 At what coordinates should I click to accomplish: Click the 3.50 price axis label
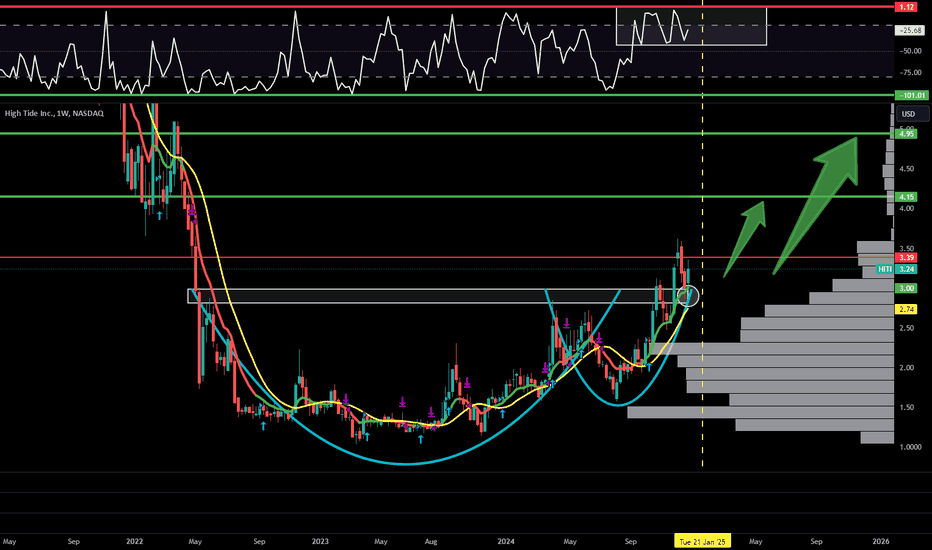click(x=906, y=249)
